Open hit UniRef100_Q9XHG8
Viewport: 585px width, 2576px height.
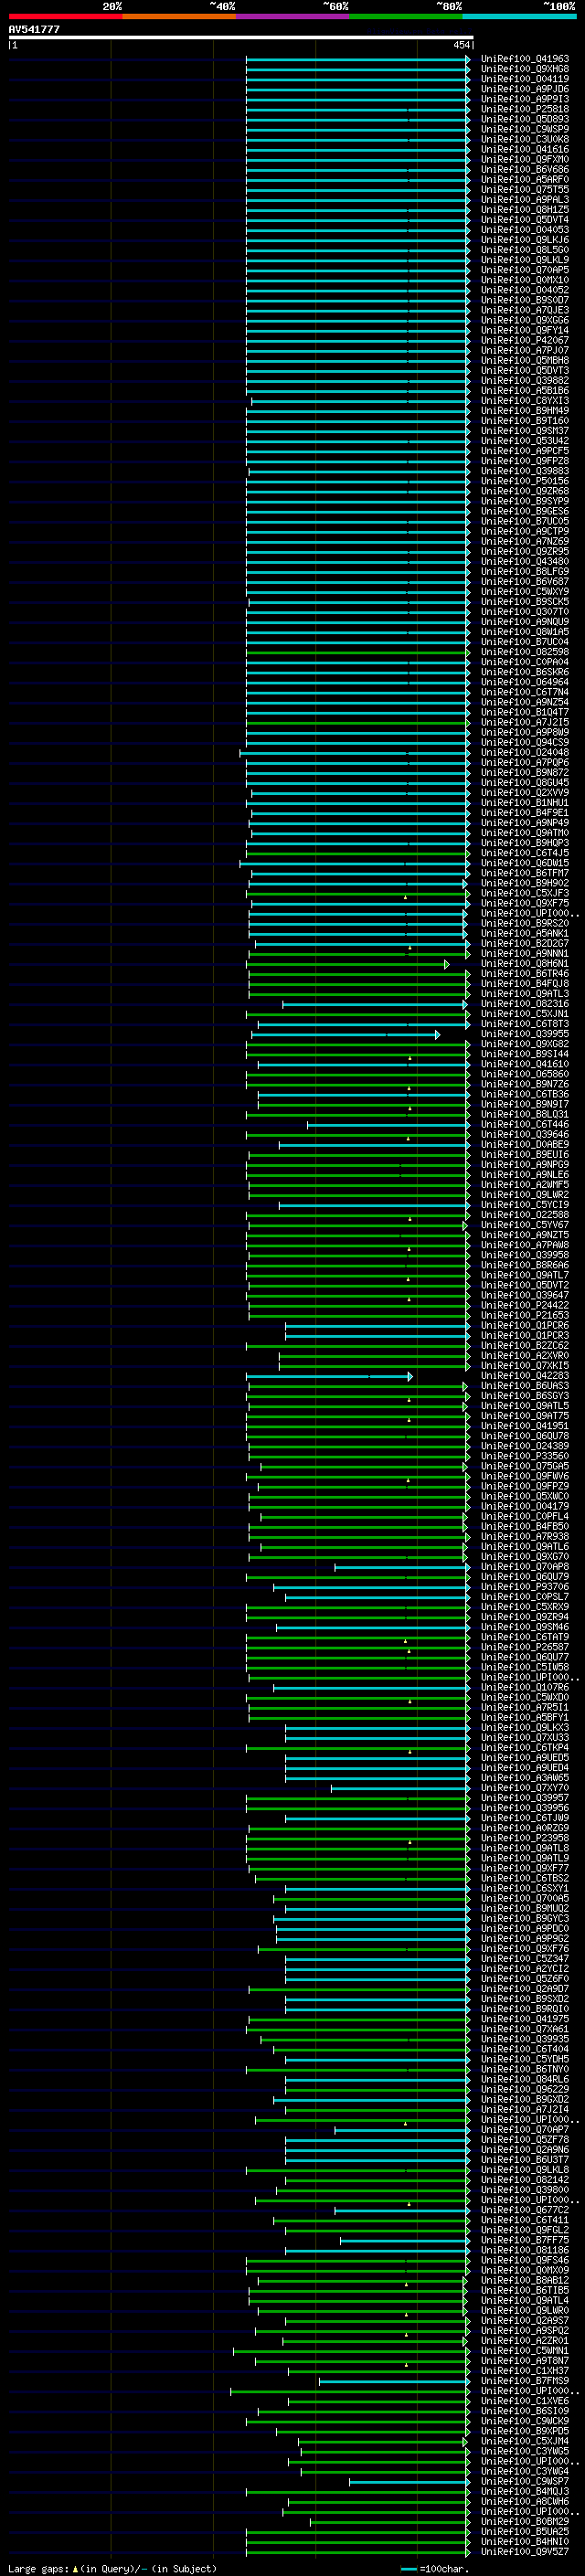tap(524, 69)
